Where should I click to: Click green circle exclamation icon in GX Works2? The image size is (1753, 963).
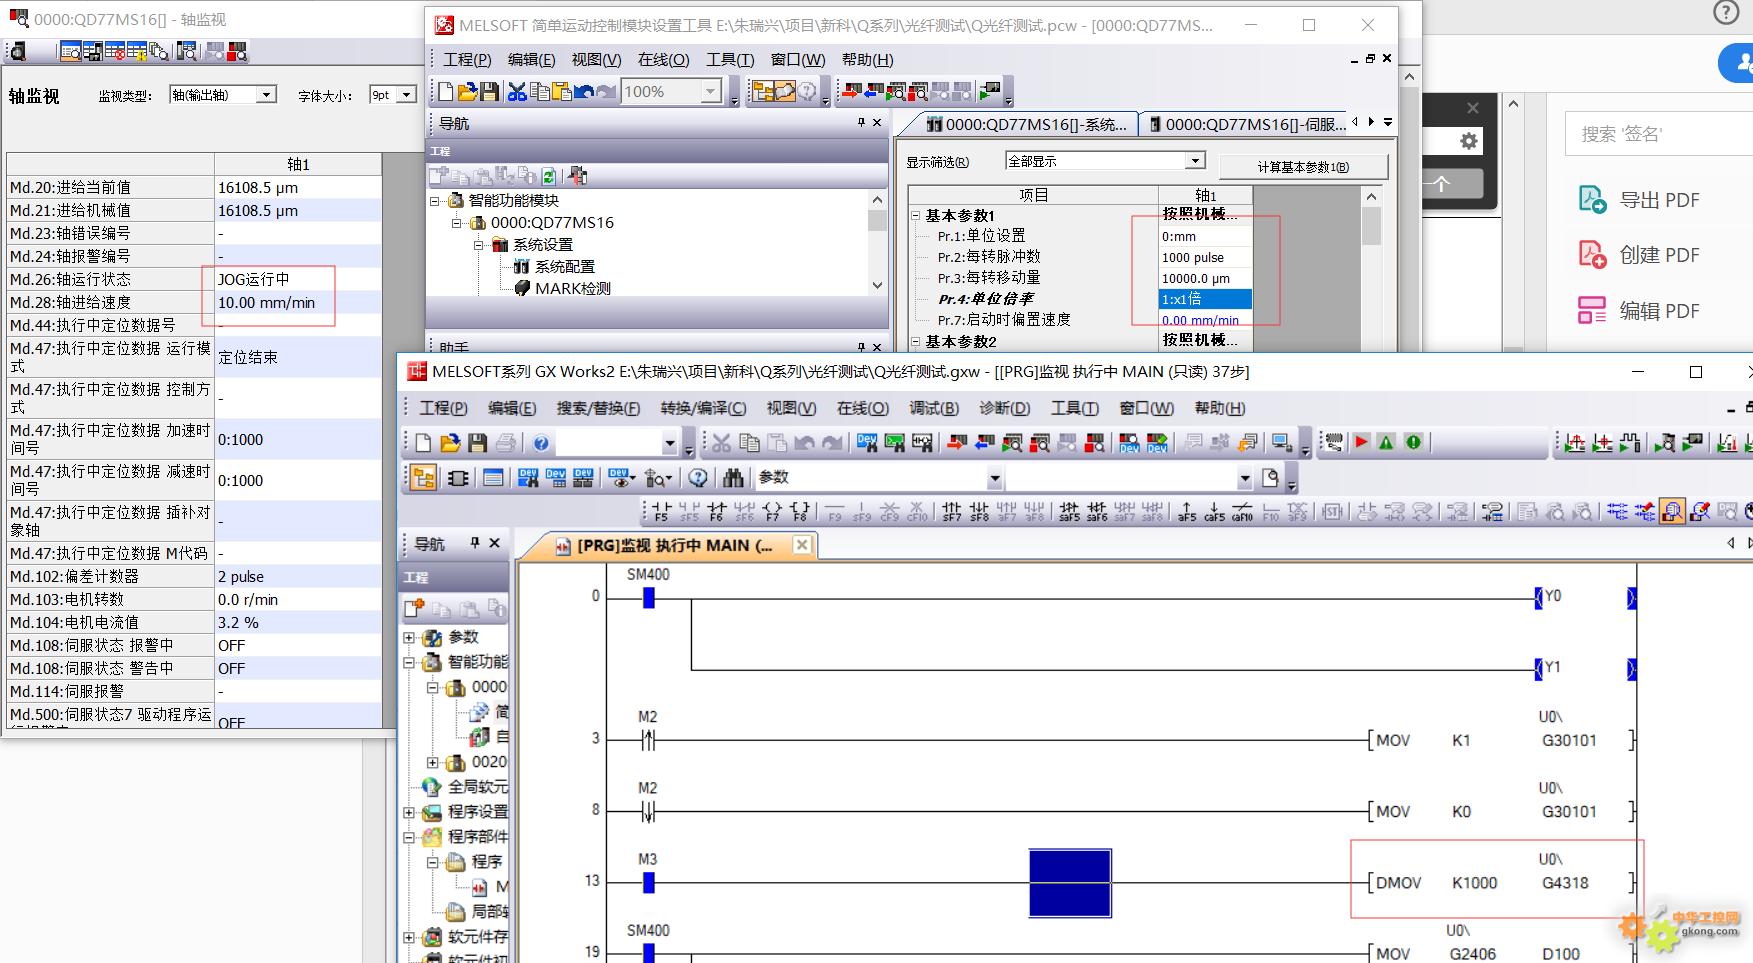[1413, 442]
